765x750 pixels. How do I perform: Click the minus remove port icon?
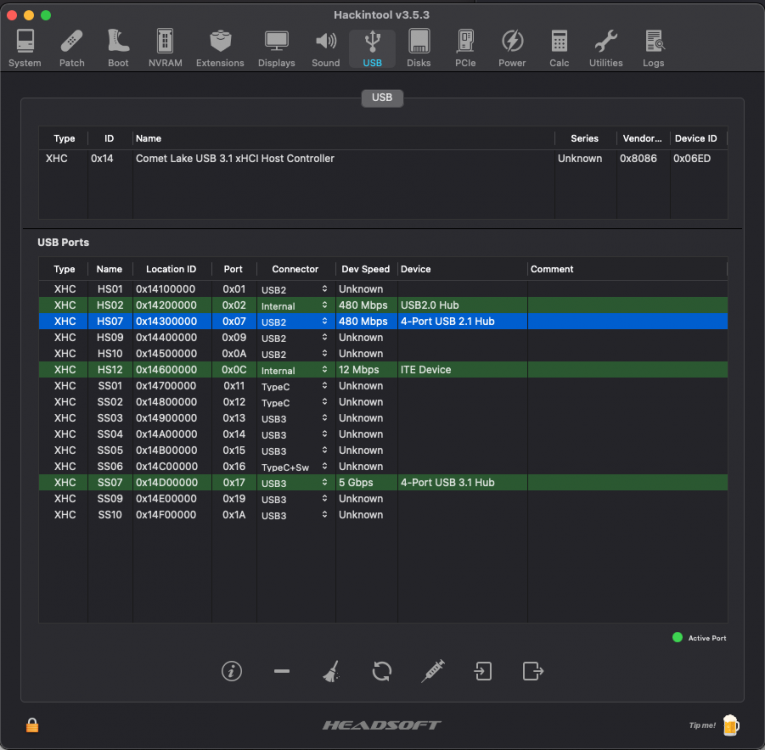pyautogui.click(x=282, y=671)
